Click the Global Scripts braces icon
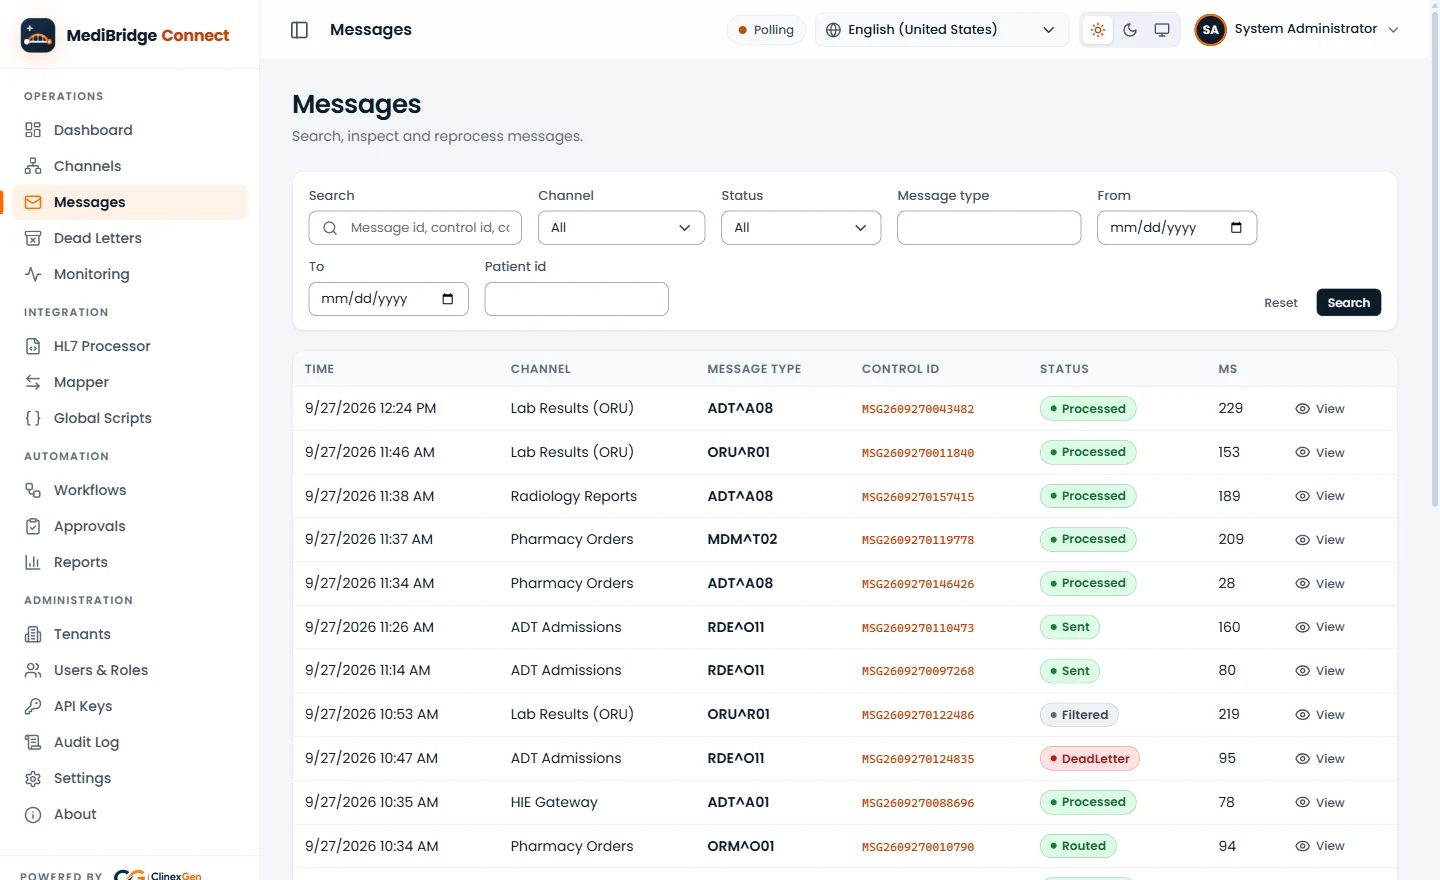 (33, 418)
